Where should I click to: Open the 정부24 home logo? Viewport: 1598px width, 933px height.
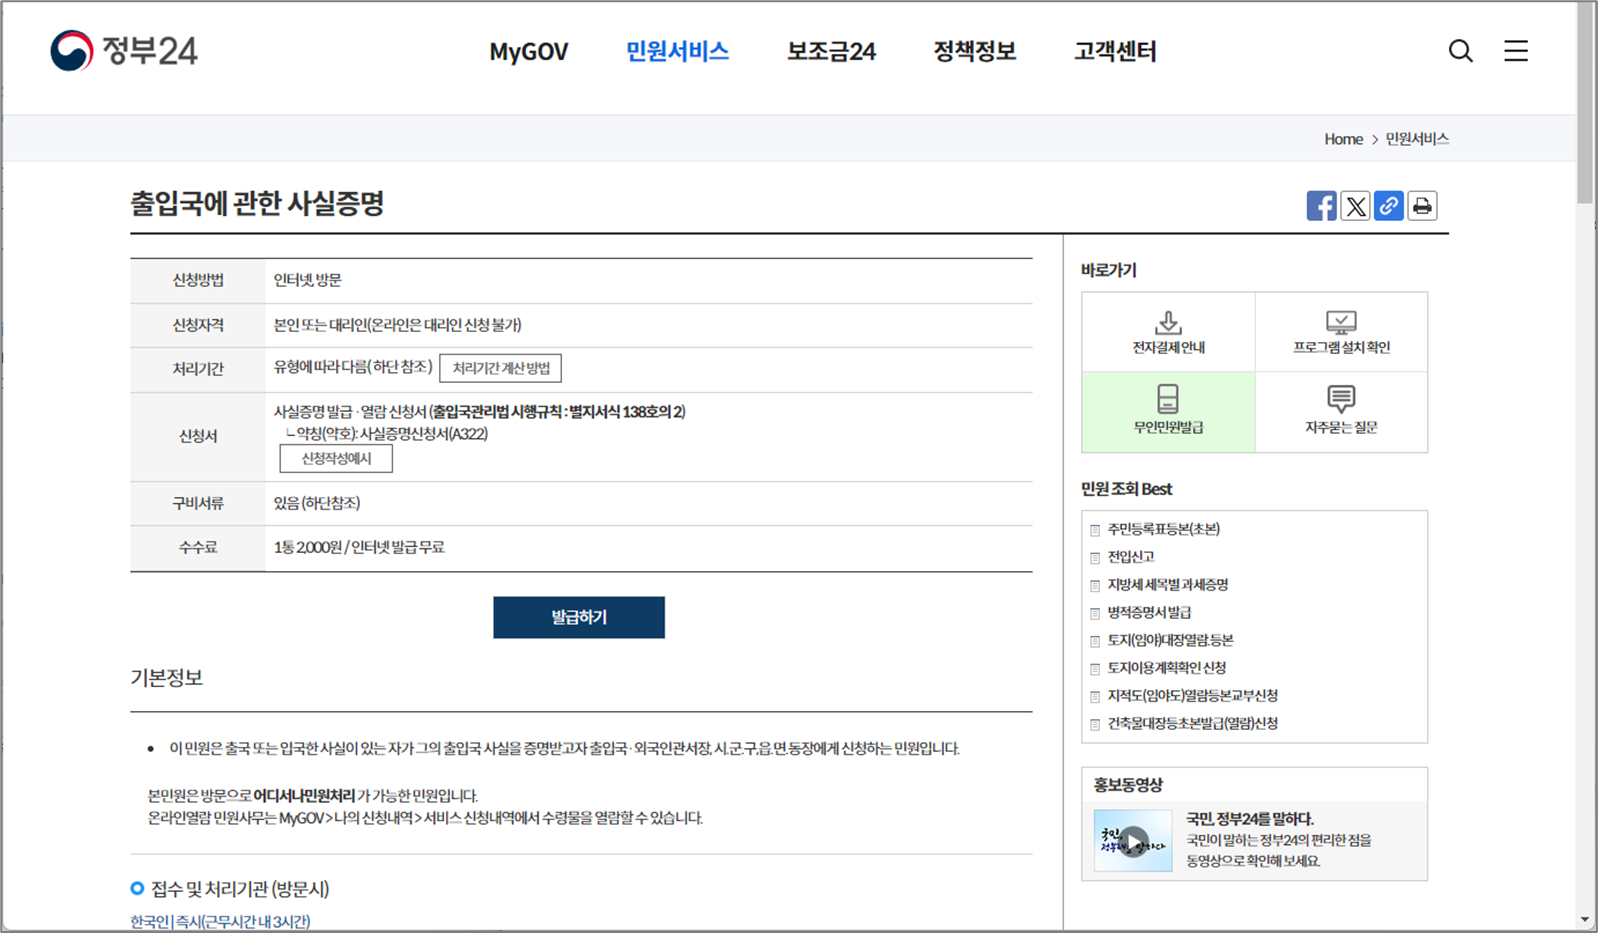(124, 51)
